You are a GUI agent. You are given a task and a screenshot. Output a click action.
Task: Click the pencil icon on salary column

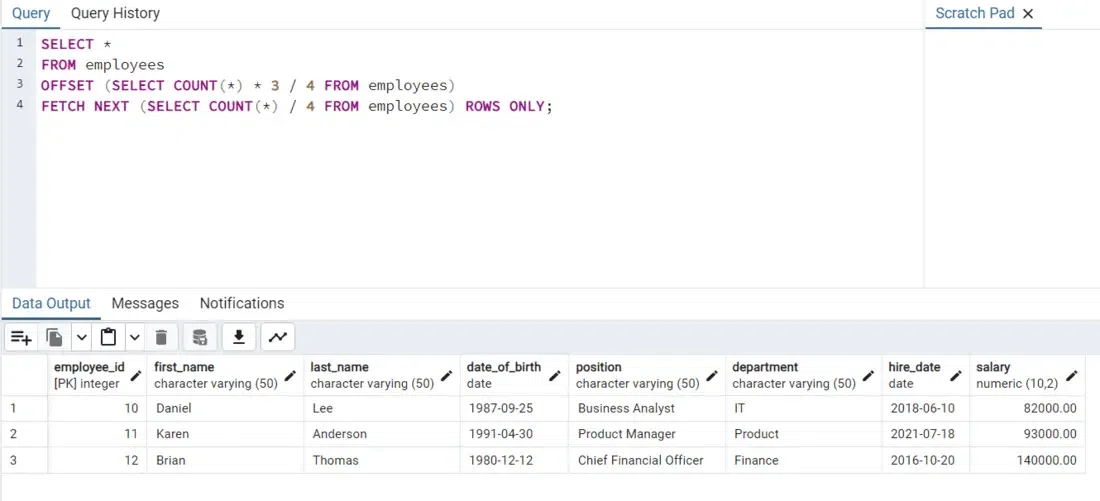tap(1072, 376)
